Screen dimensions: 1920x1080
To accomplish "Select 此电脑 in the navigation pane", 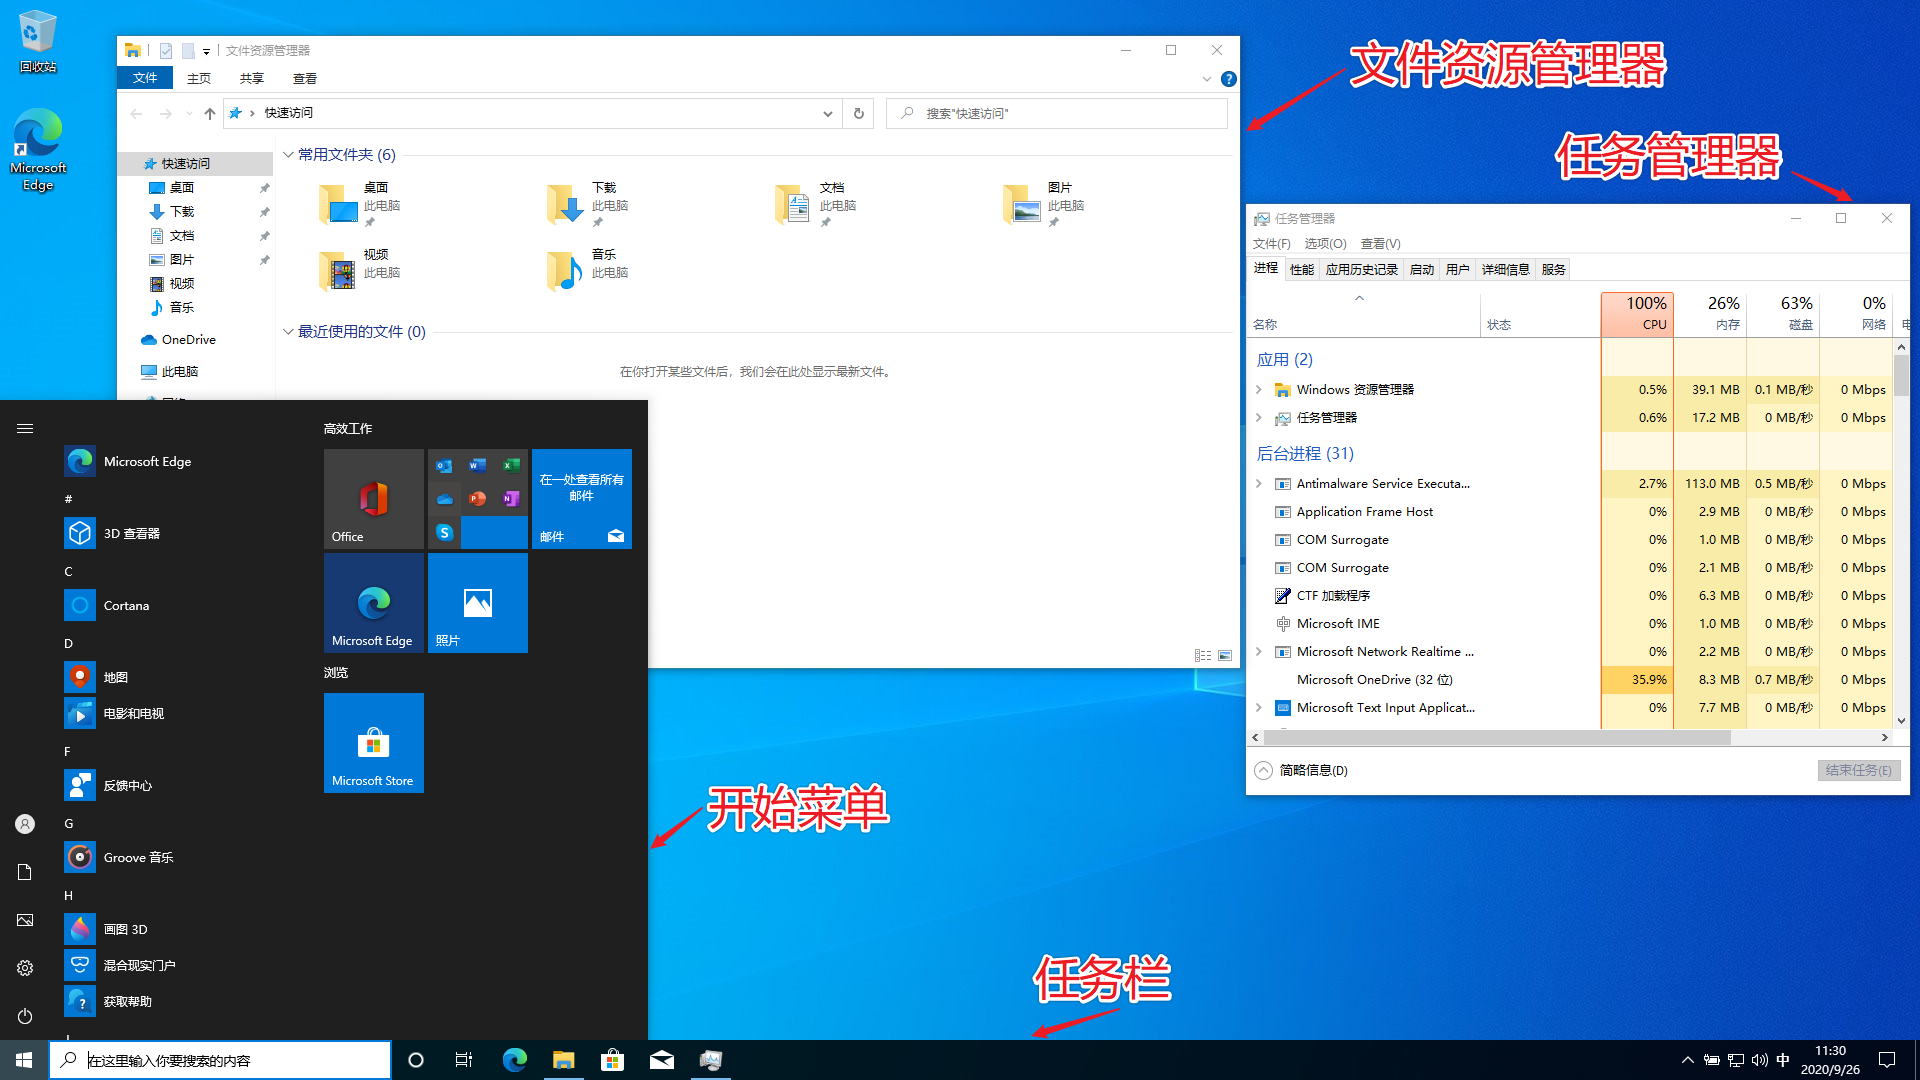I will pyautogui.click(x=180, y=372).
